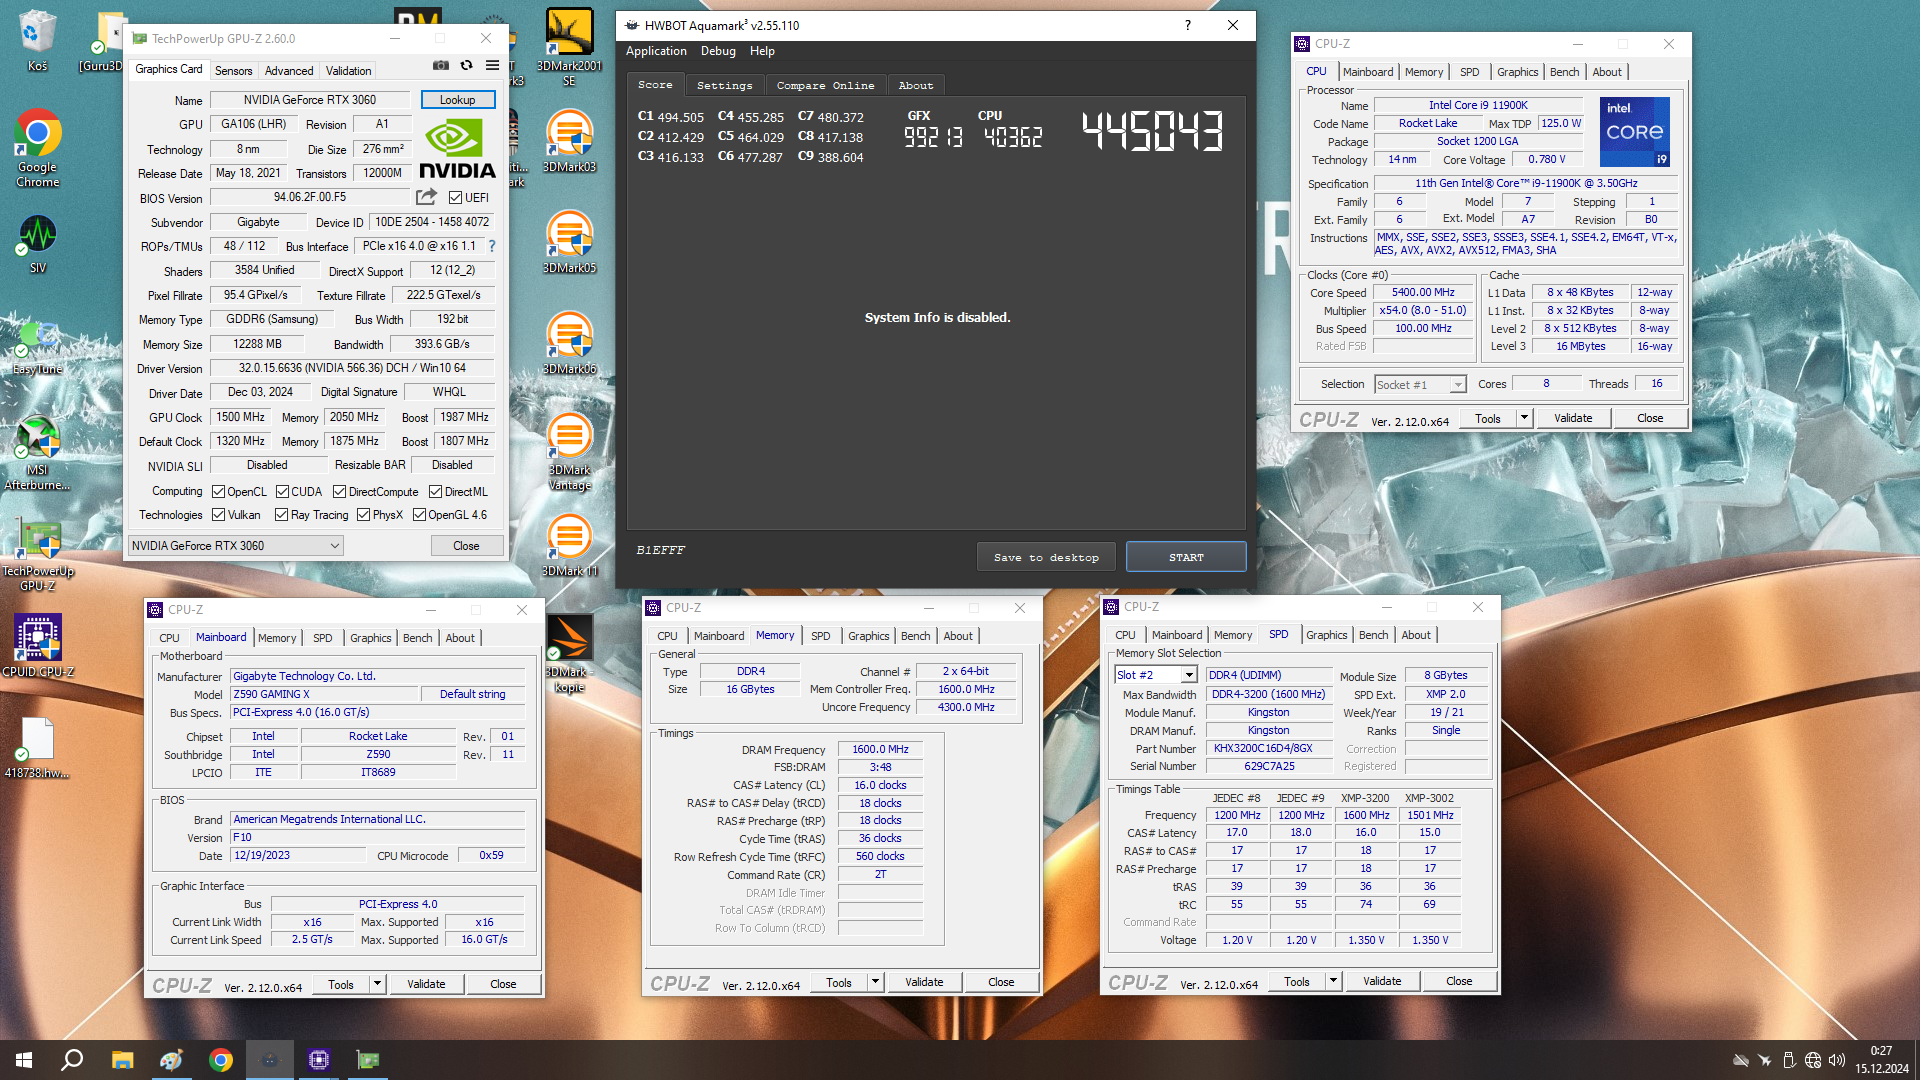Expand Tools arrow in CPU-Z SPD window

pos(1333,981)
